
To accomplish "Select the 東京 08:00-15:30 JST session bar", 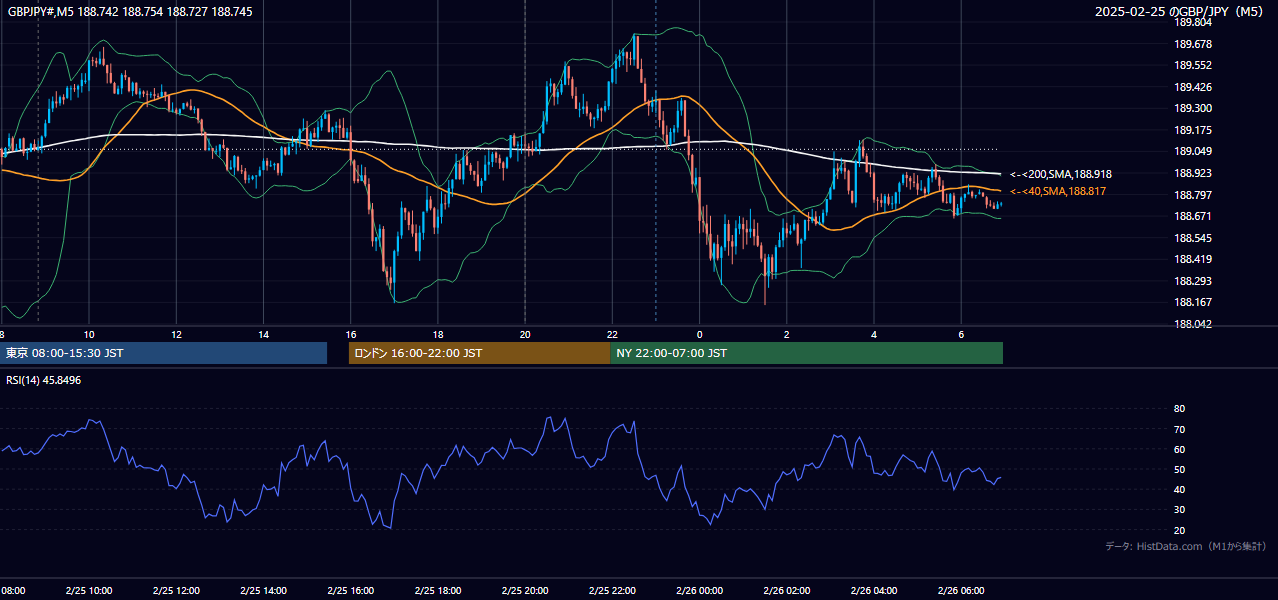I will (163, 353).
